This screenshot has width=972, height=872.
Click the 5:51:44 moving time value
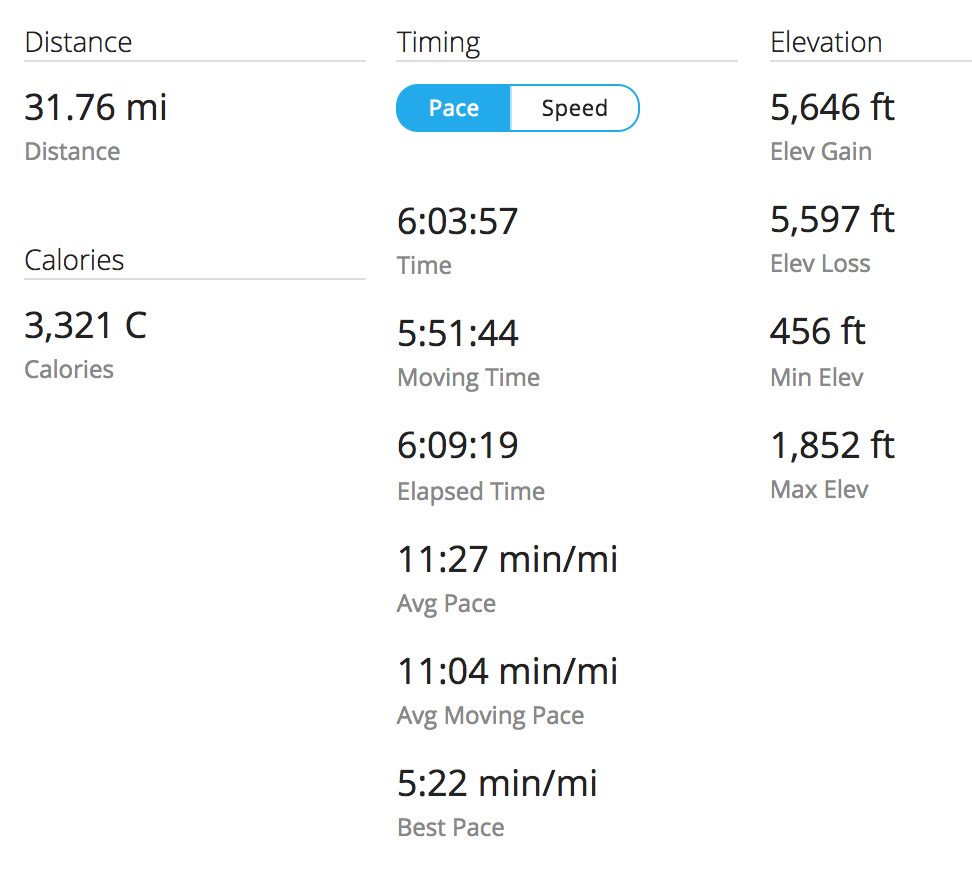pos(458,333)
